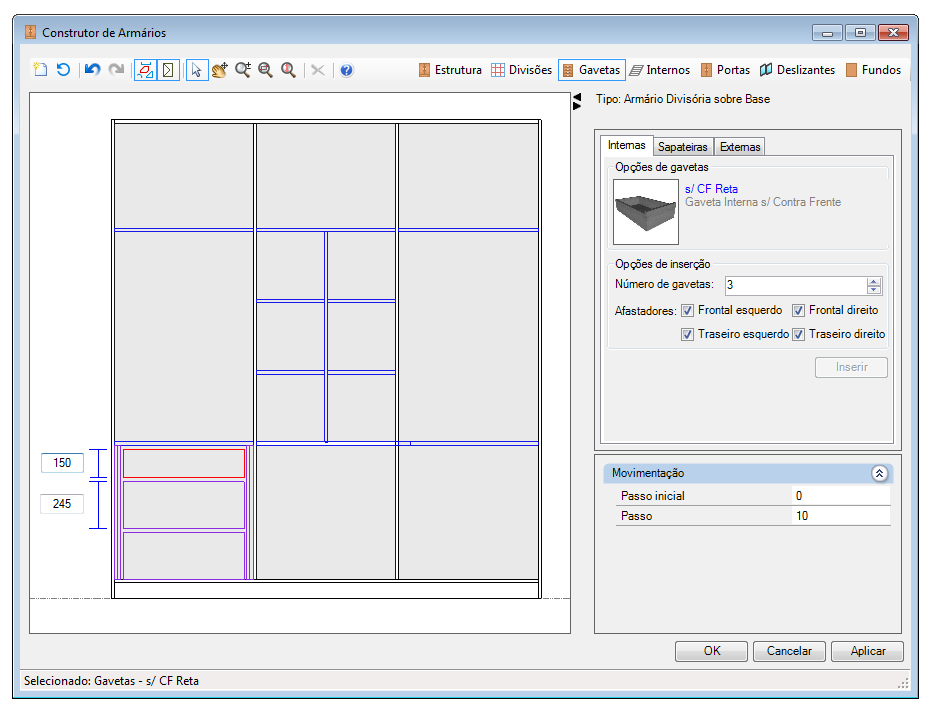Click the OK button
Viewport: 948px width, 706px height.
coord(712,651)
